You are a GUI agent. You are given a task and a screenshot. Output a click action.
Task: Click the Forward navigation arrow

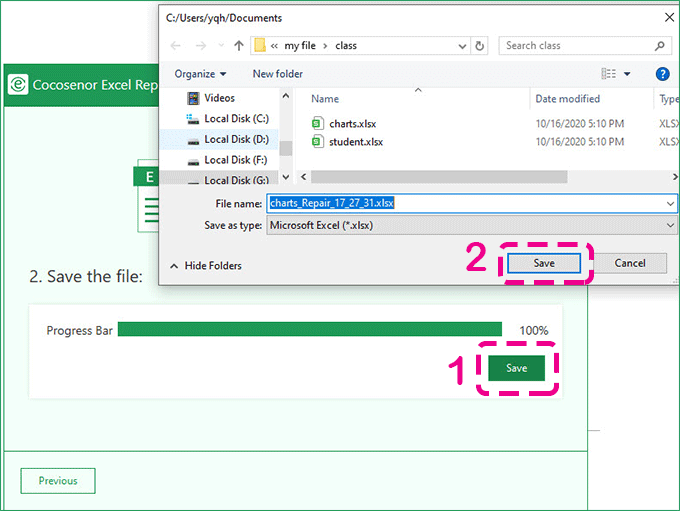click(x=201, y=46)
